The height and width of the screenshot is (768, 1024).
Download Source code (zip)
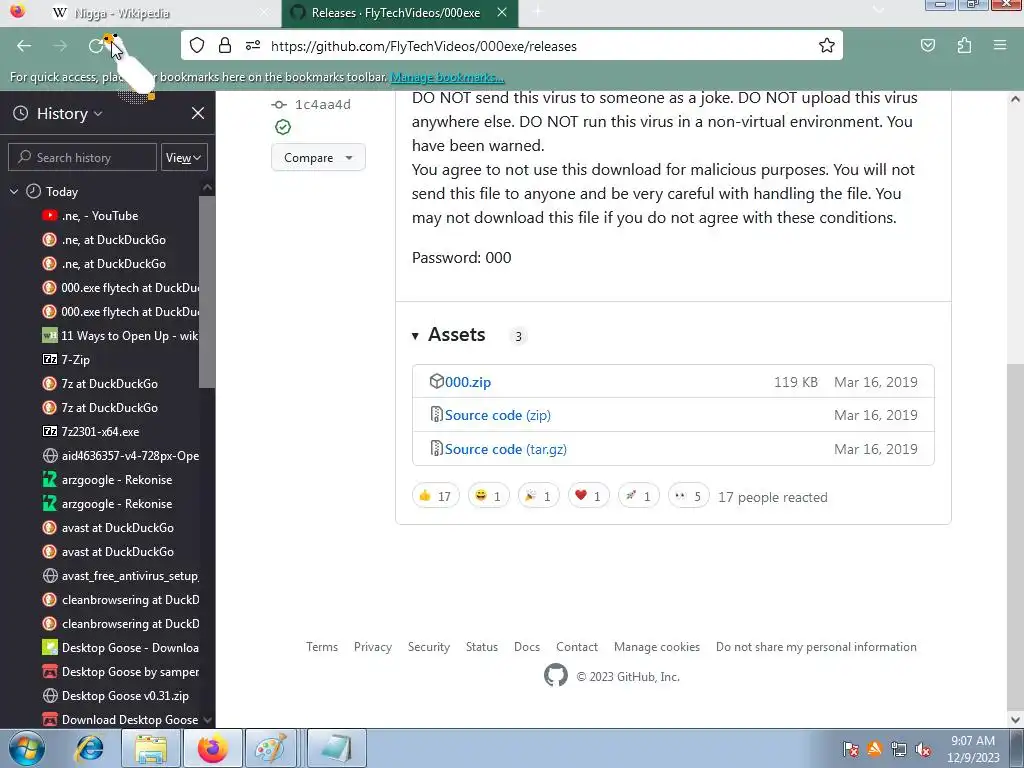click(498, 415)
